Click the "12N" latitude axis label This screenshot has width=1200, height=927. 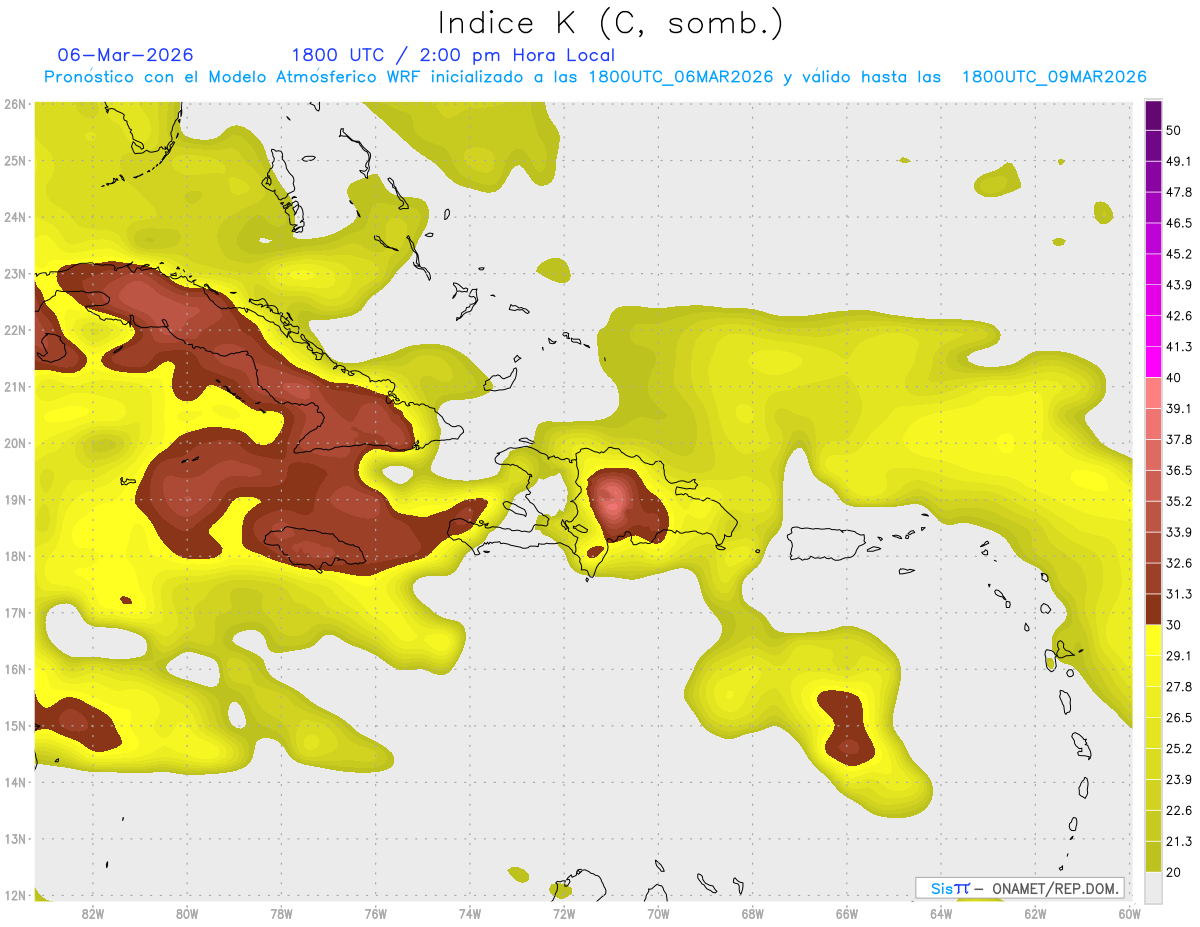tap(14, 895)
